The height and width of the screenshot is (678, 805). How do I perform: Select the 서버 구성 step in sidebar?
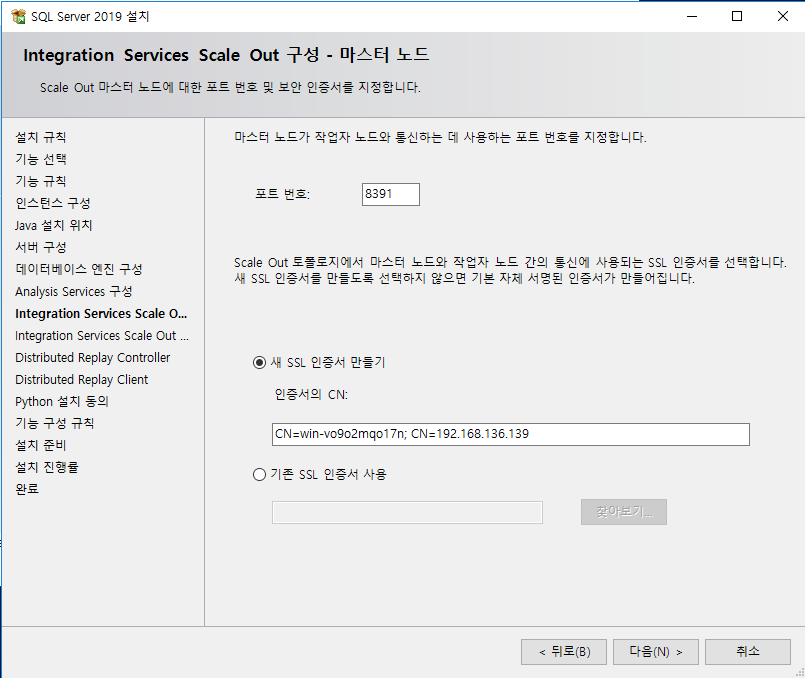coord(41,247)
